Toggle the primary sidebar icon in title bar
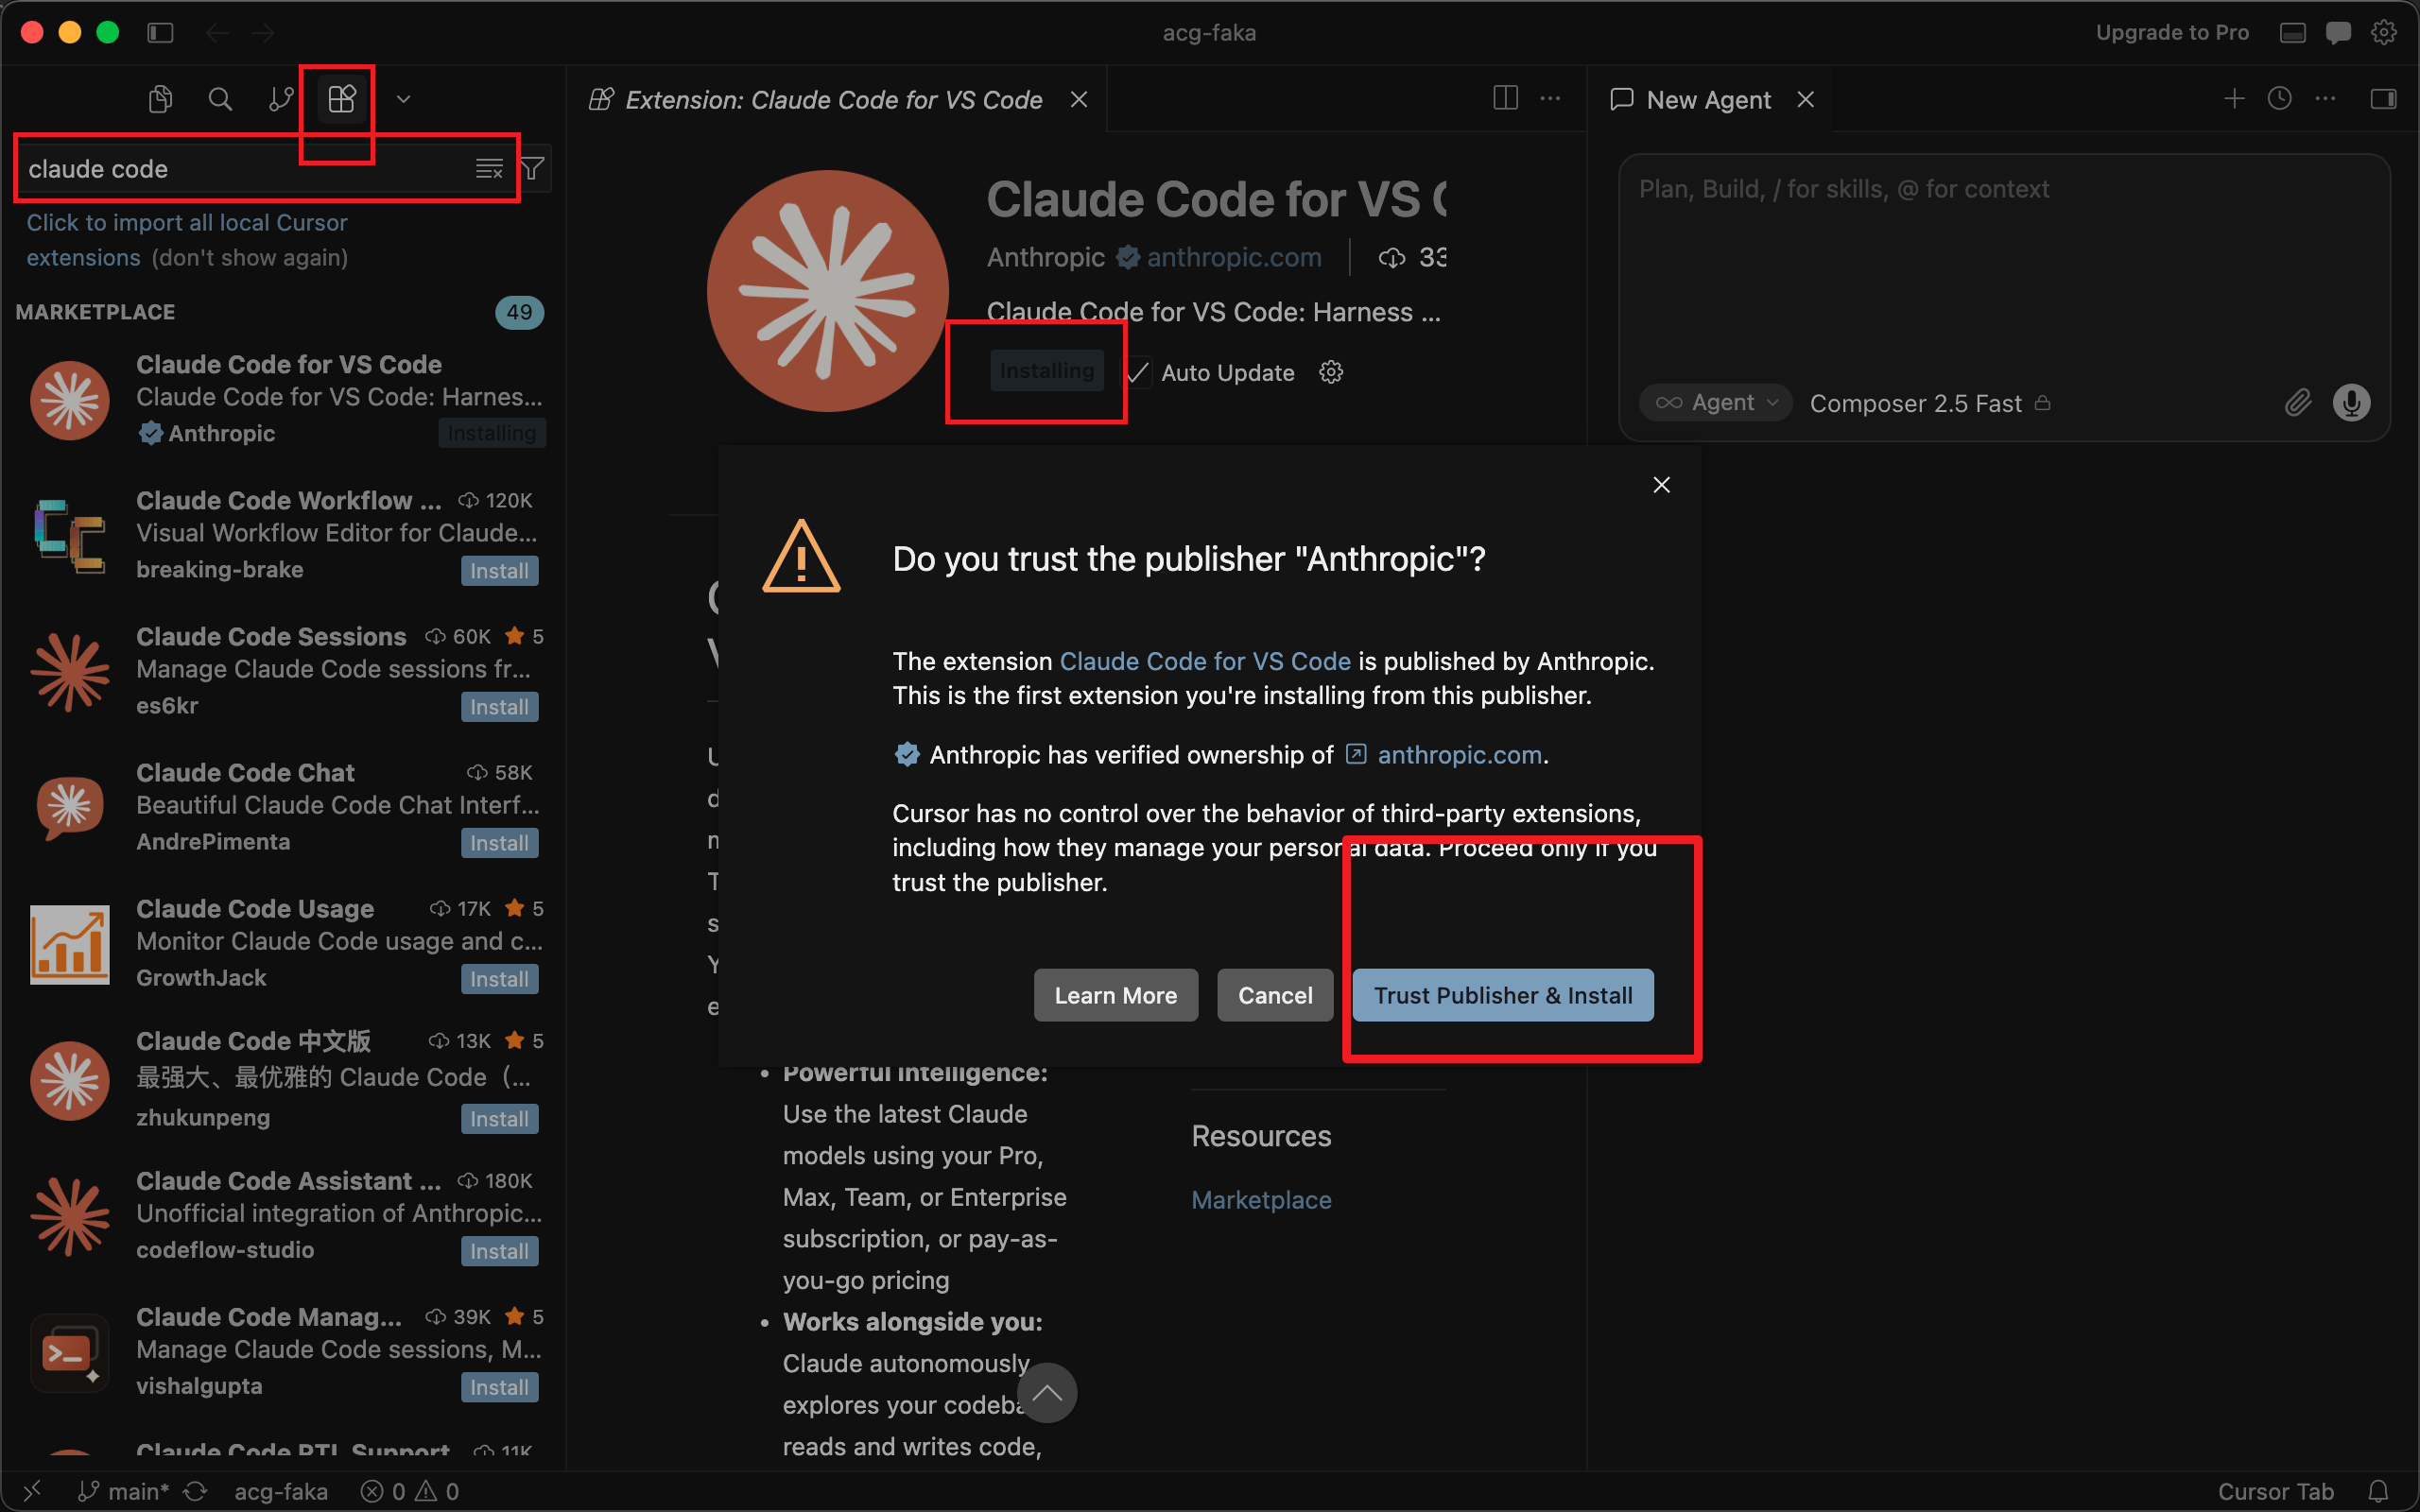Image resolution: width=2420 pixels, height=1512 pixels. [x=160, y=33]
